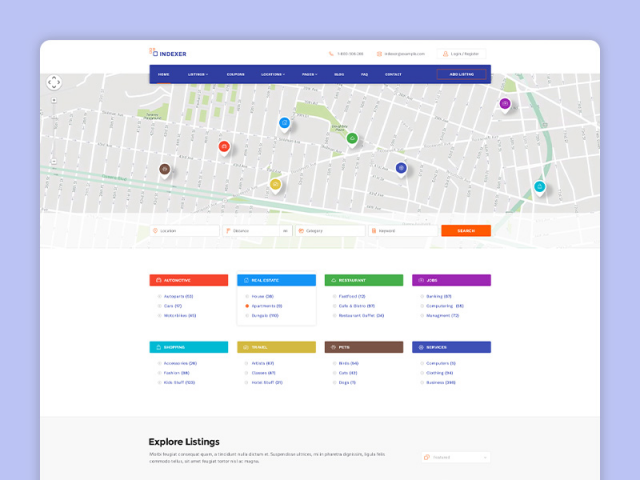
Task: Expand the Locations menu dropdown
Action: click(x=273, y=75)
